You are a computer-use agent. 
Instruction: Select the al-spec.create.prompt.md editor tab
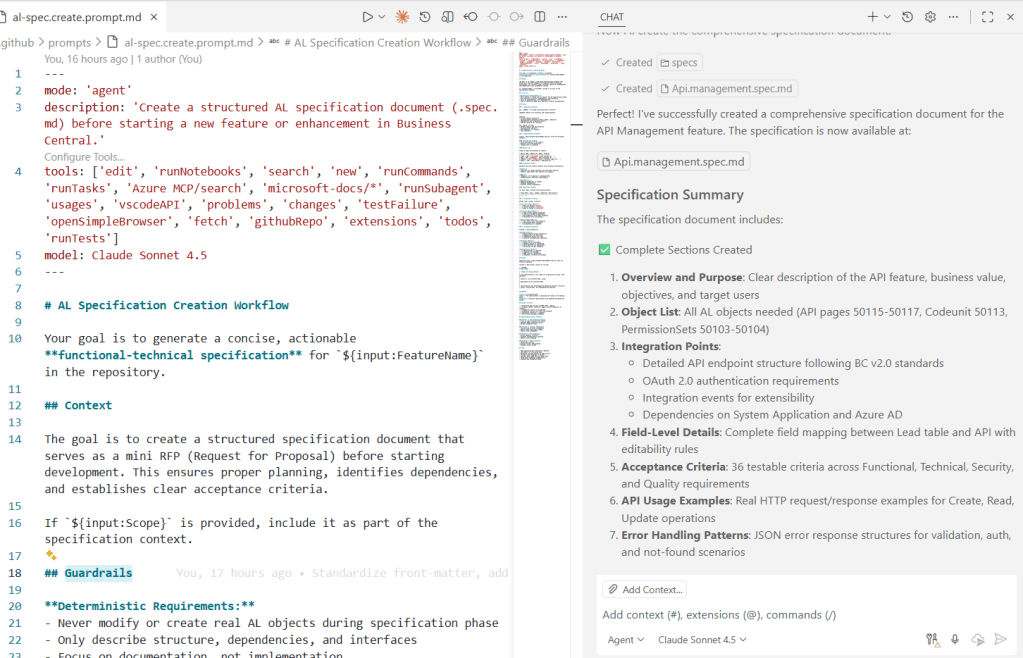click(77, 17)
